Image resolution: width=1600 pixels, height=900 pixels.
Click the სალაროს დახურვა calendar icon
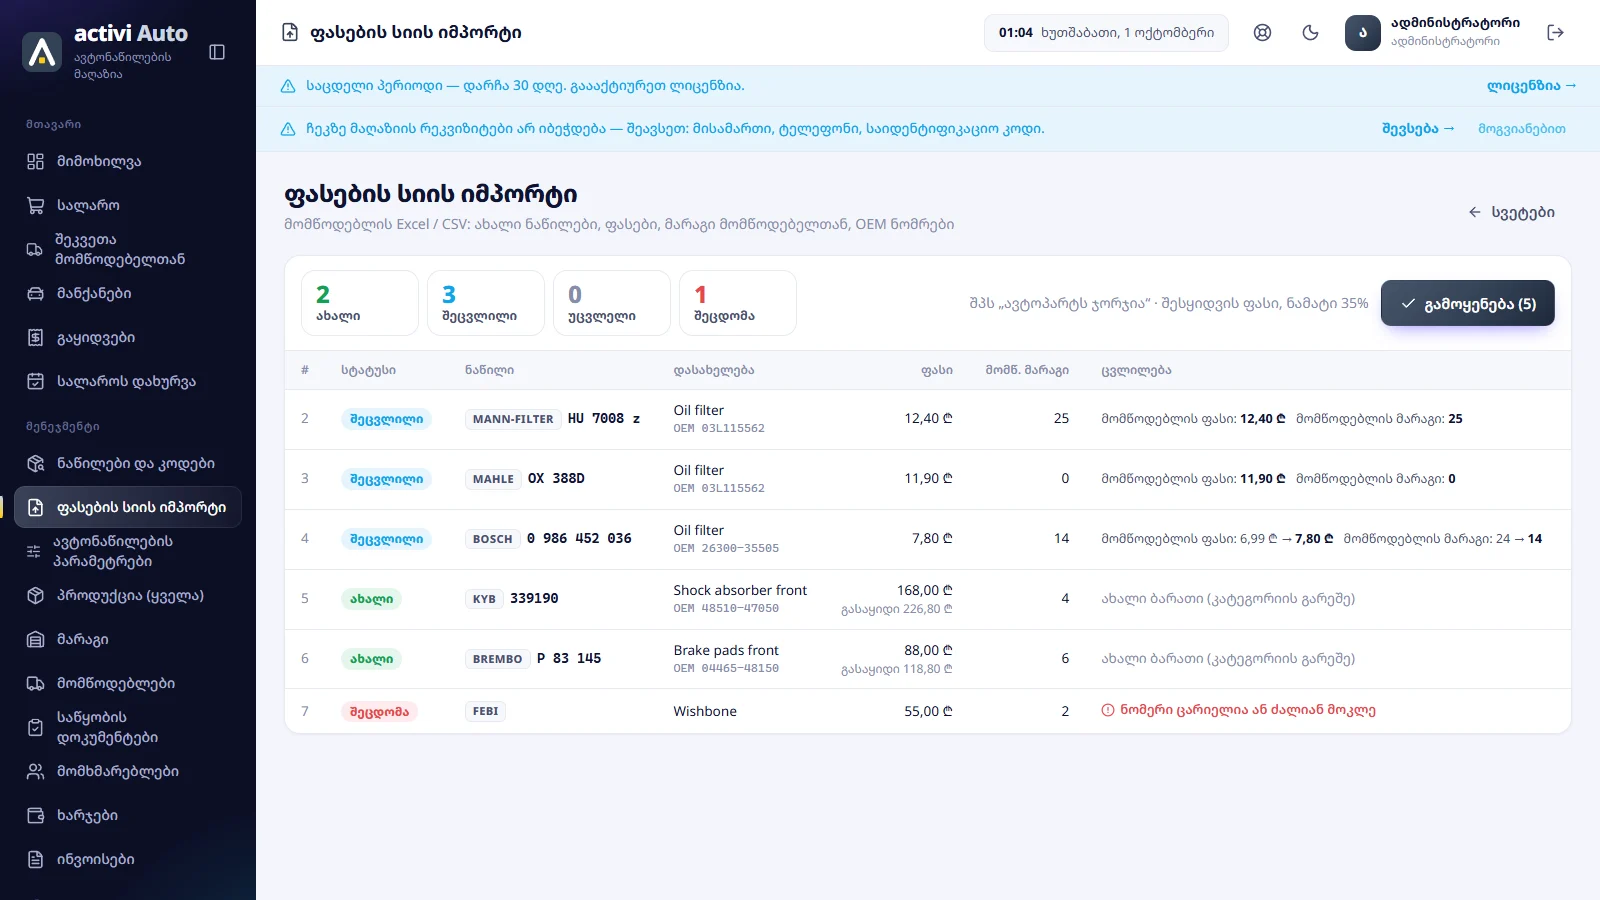(36, 382)
